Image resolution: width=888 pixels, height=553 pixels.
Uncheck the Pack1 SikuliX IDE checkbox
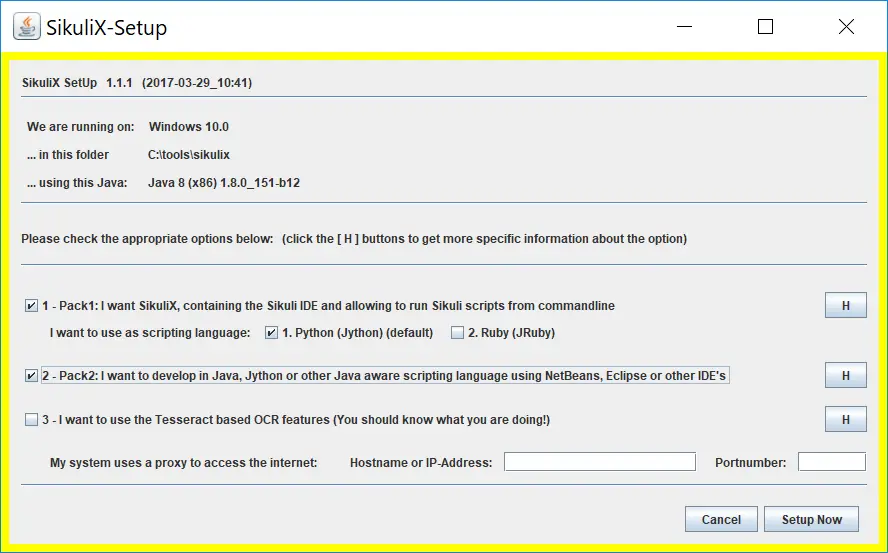31,306
